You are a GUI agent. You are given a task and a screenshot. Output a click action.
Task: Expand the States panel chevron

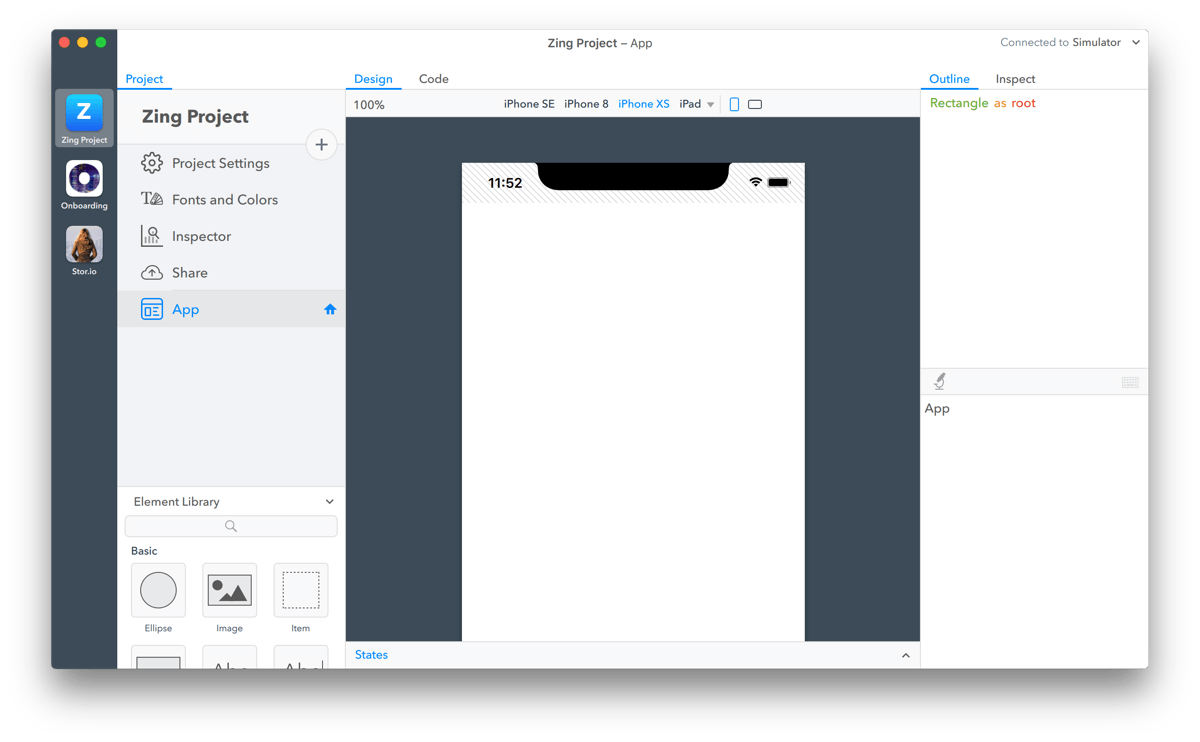coord(905,656)
